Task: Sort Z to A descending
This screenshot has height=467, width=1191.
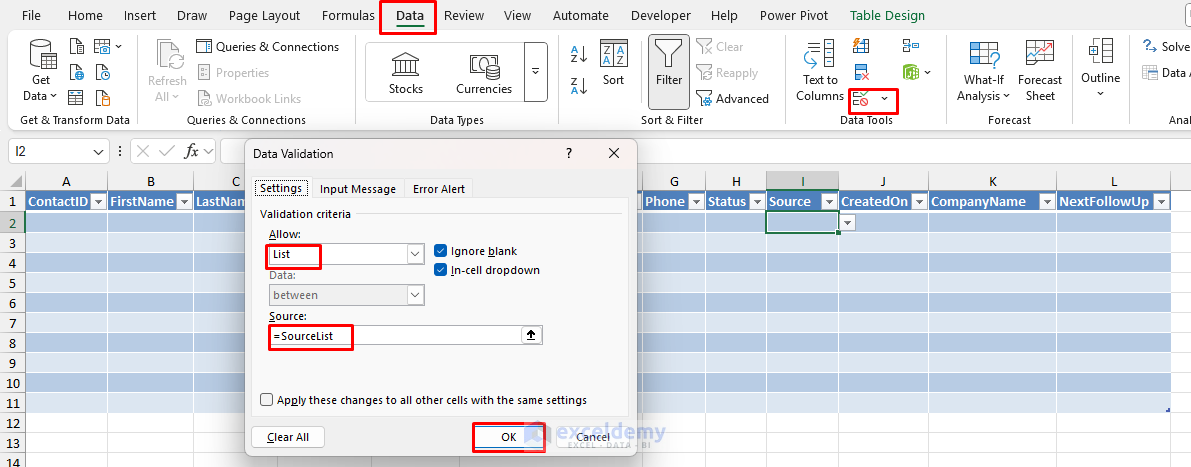Action: tap(579, 87)
